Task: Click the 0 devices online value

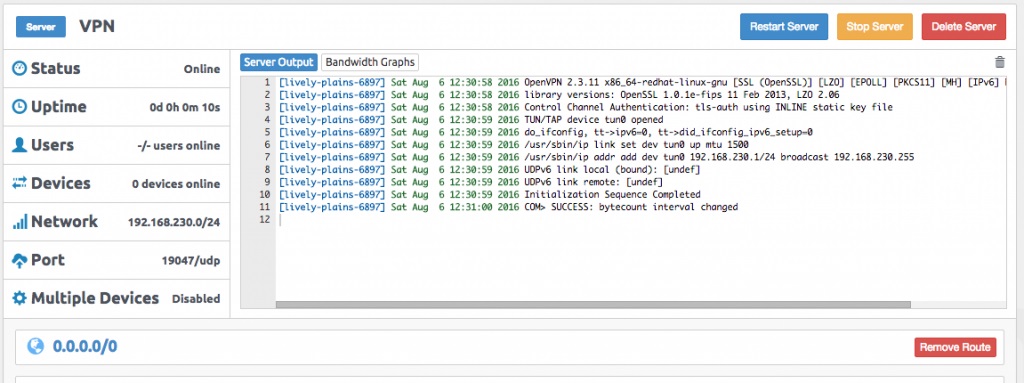Action: 176,184
